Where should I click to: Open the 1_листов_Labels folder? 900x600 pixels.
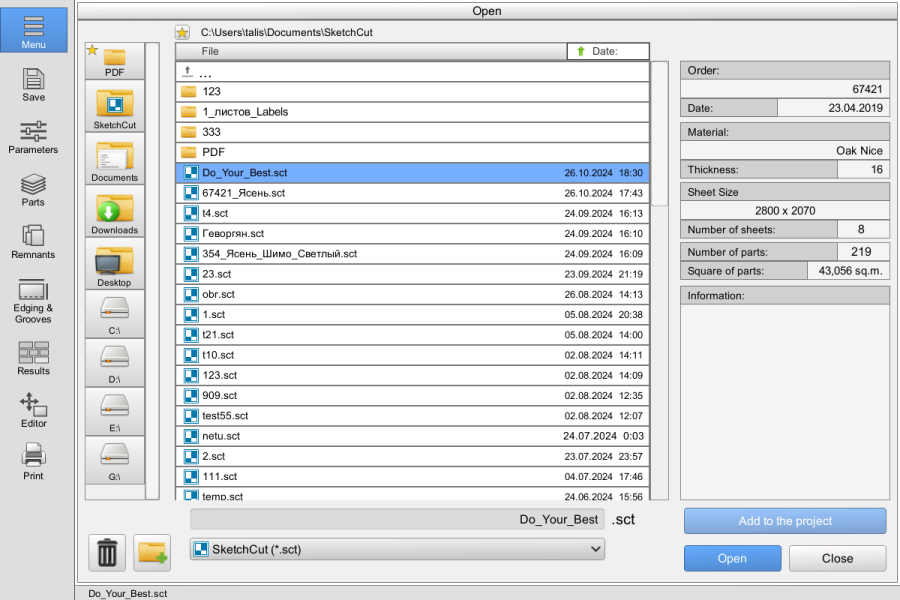[412, 112]
